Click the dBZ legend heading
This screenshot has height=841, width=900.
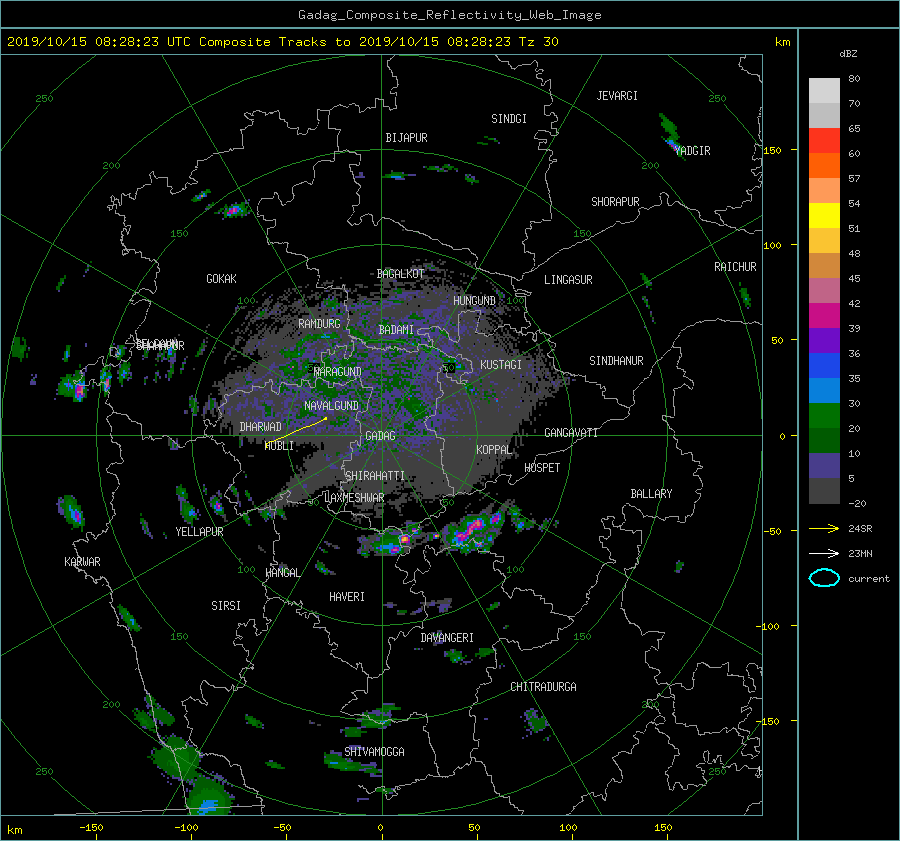click(848, 54)
